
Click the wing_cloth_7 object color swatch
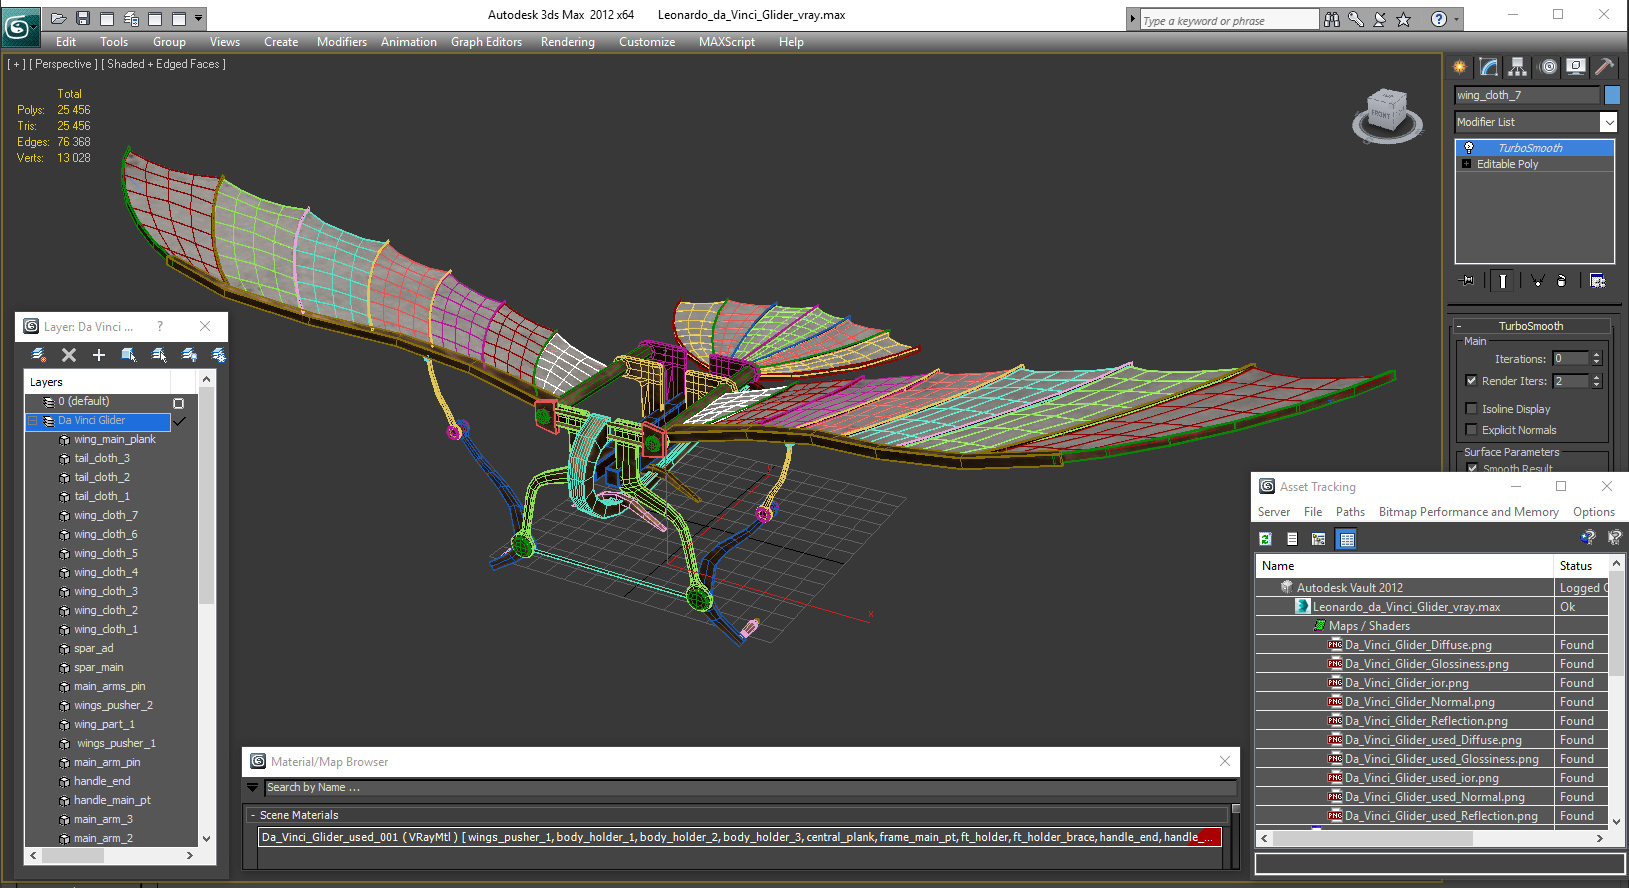tap(1612, 95)
